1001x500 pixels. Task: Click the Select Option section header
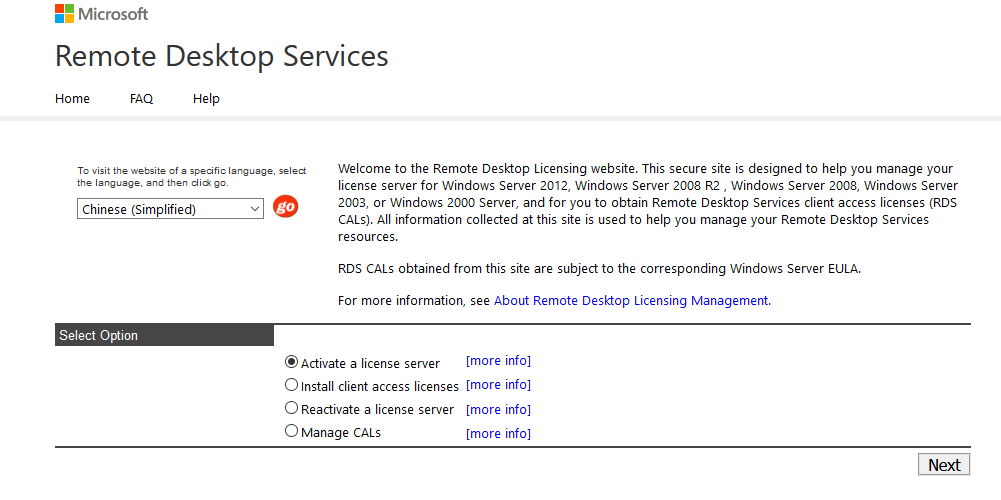pyautogui.click(x=164, y=335)
